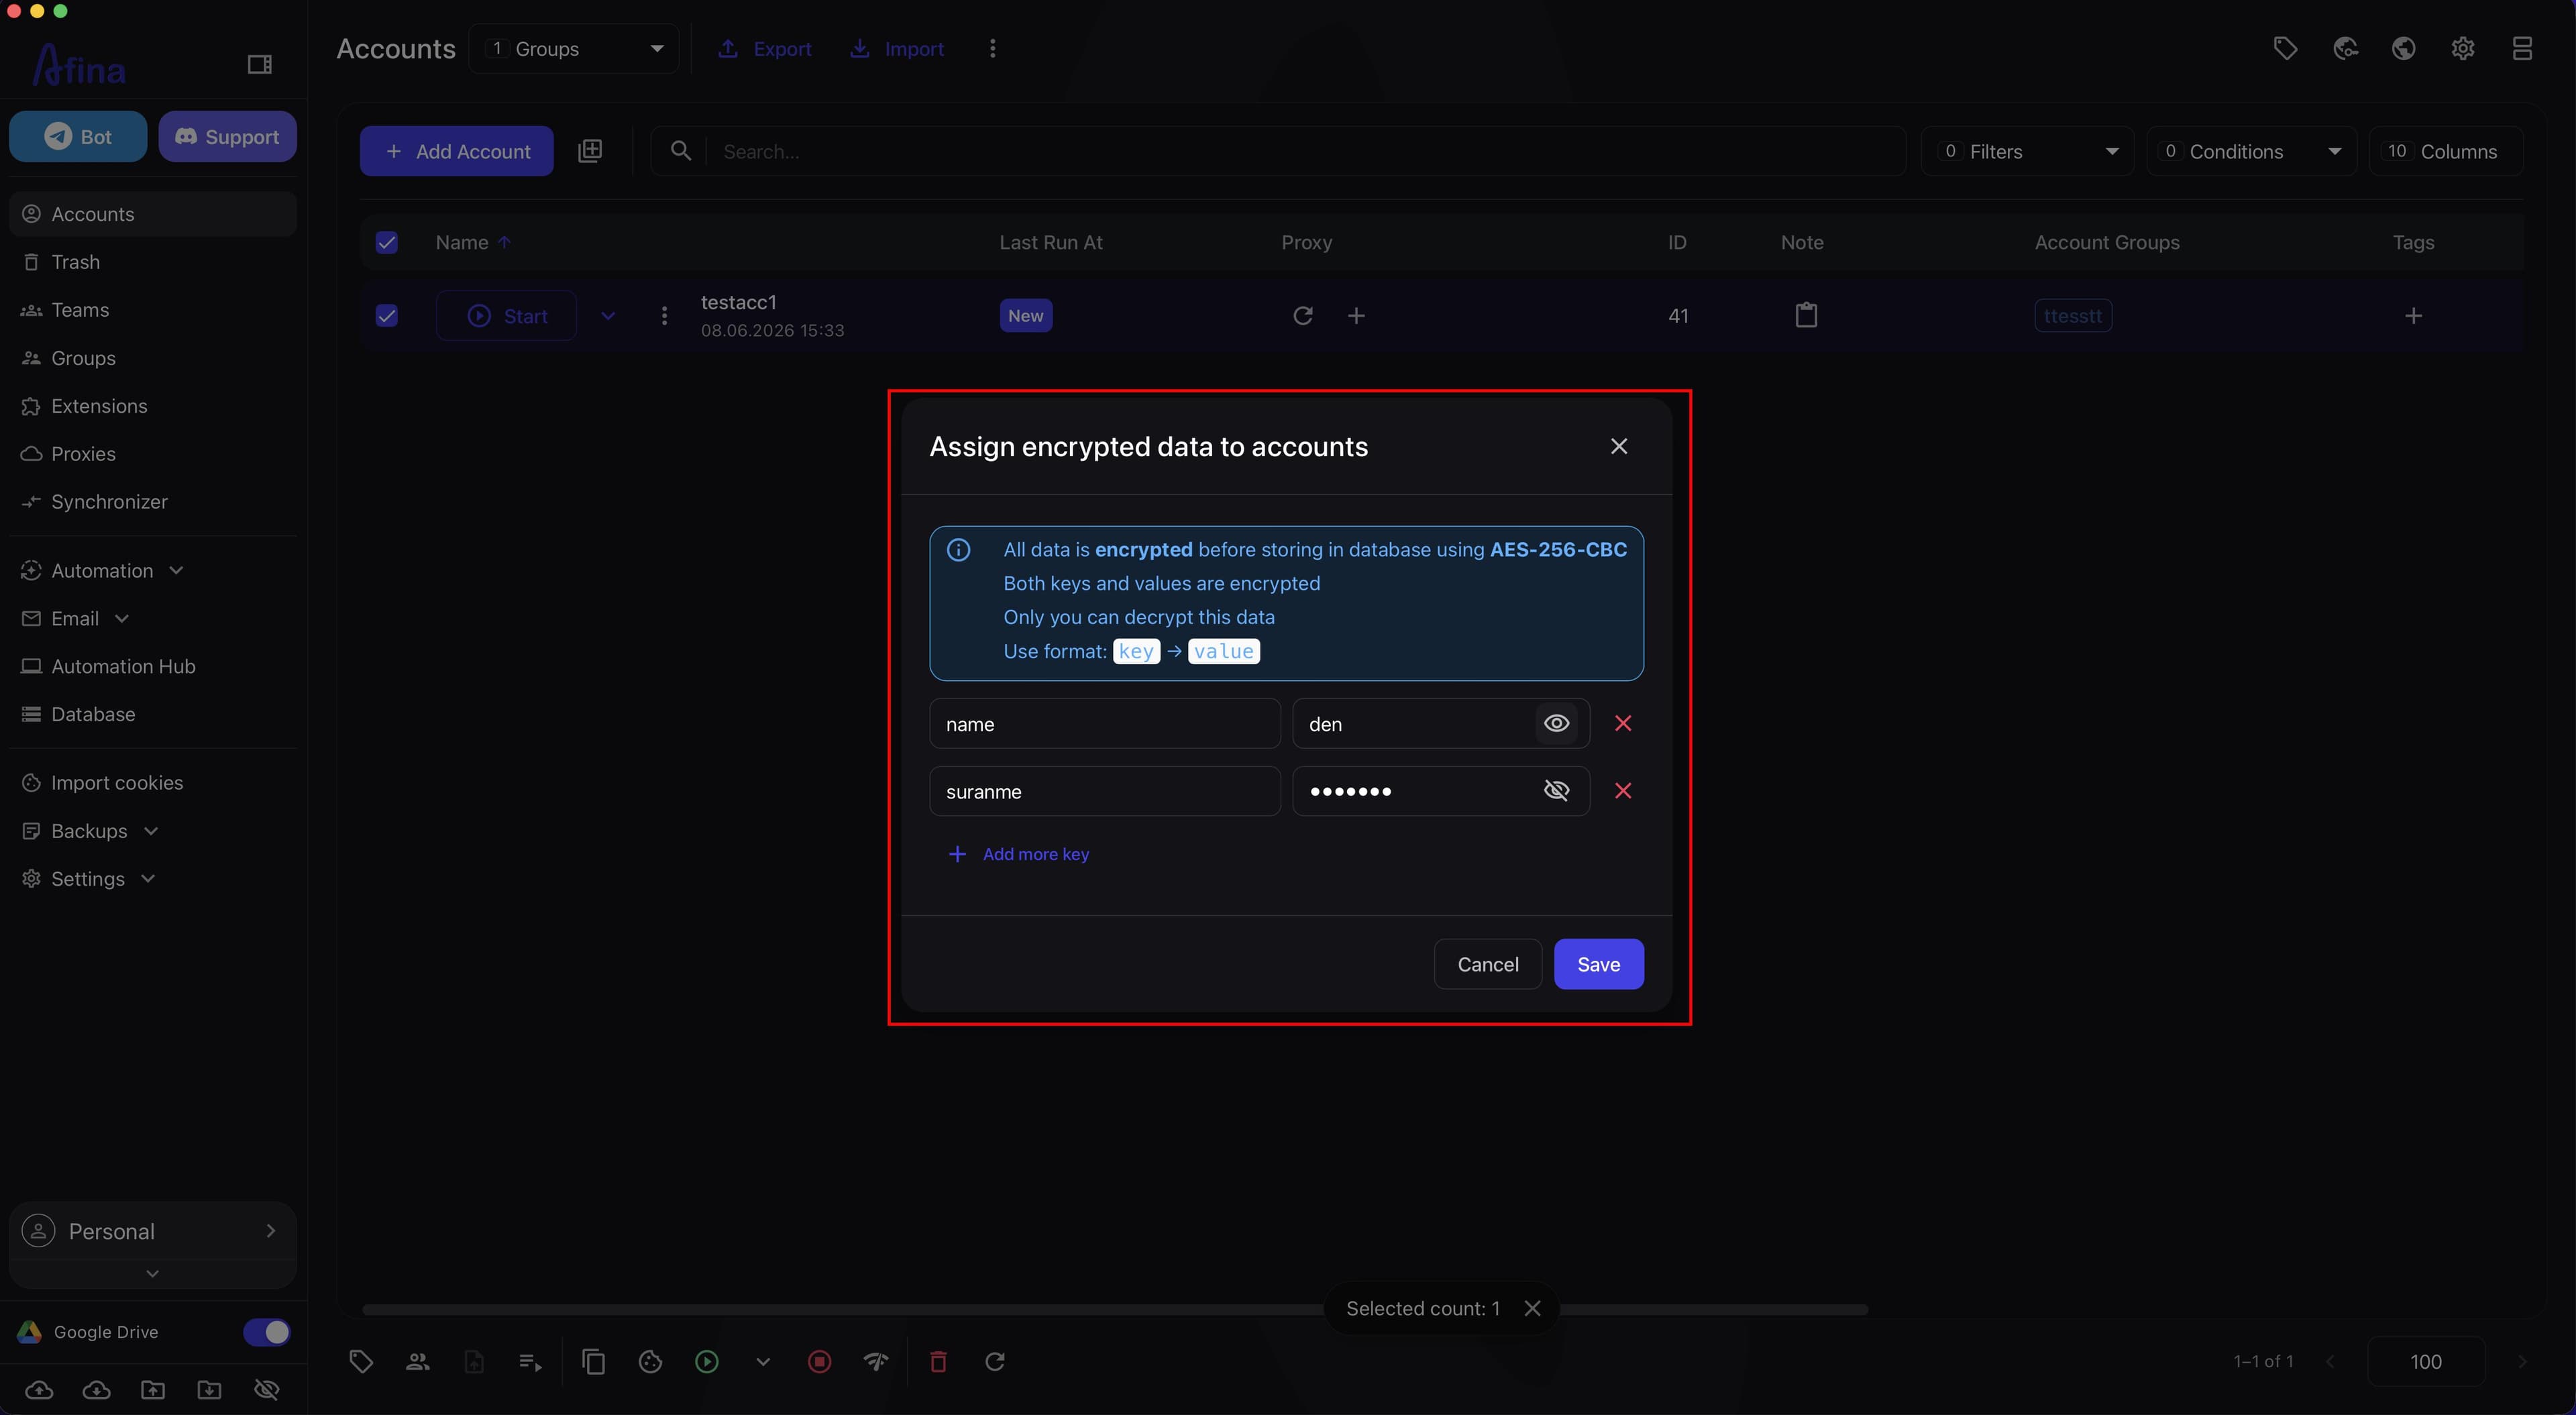Click the Export button

coord(764,49)
